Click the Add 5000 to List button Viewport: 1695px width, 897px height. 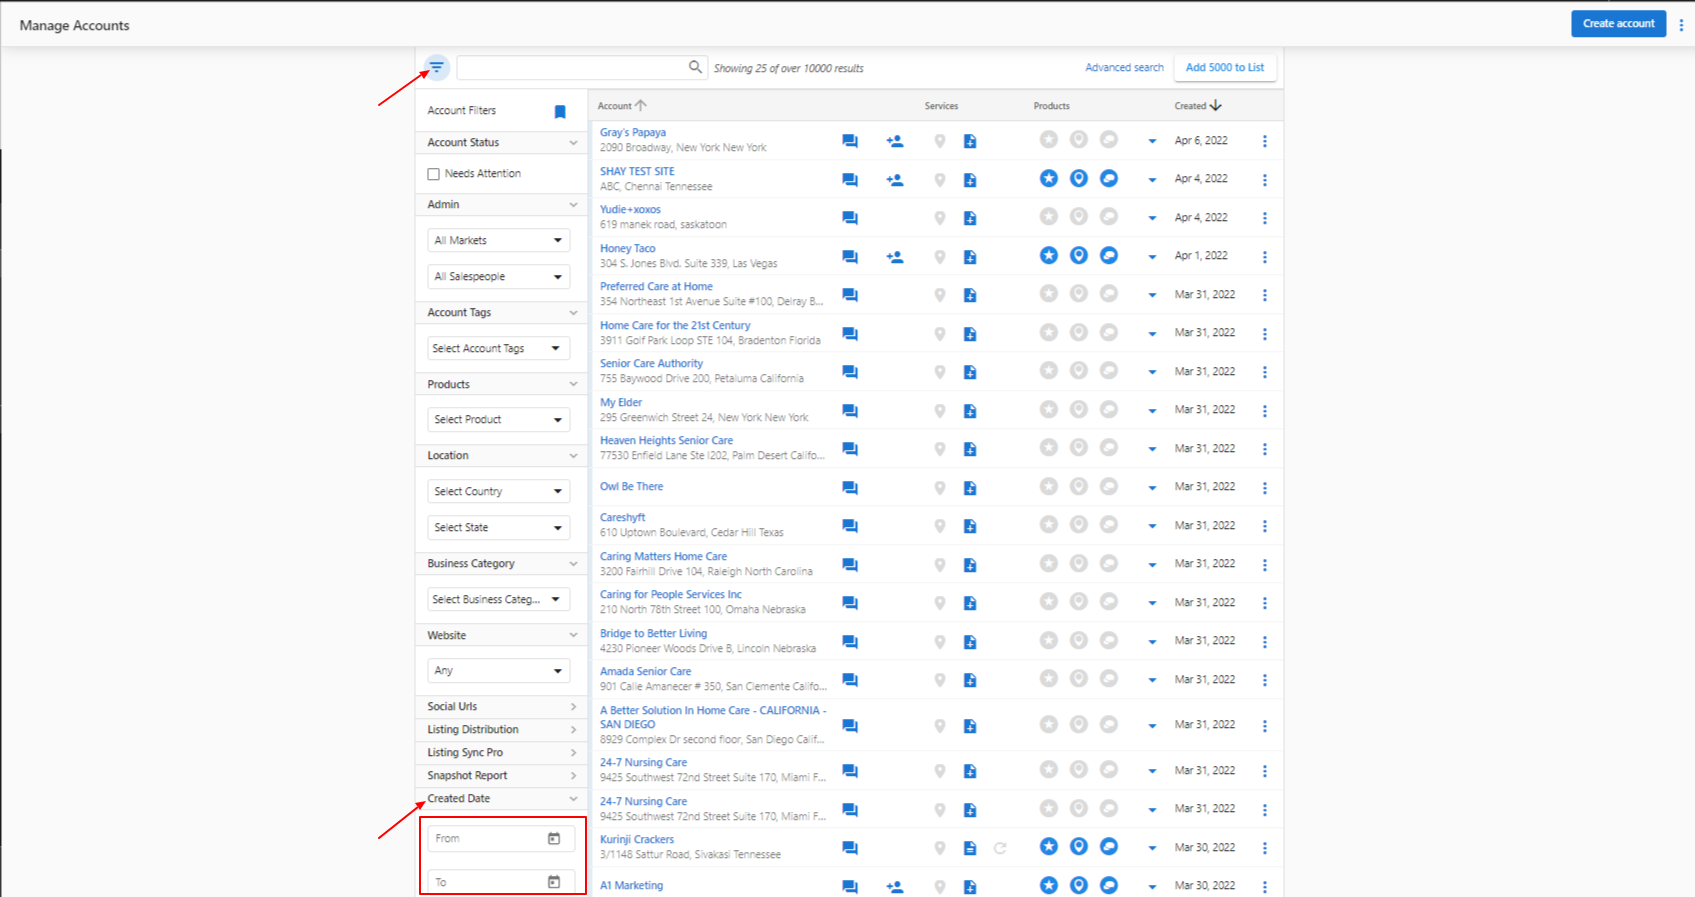pos(1225,67)
